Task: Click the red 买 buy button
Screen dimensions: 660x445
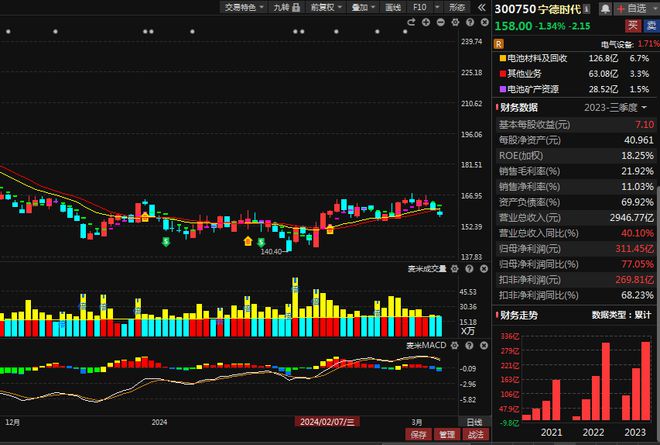Action: [x=633, y=26]
